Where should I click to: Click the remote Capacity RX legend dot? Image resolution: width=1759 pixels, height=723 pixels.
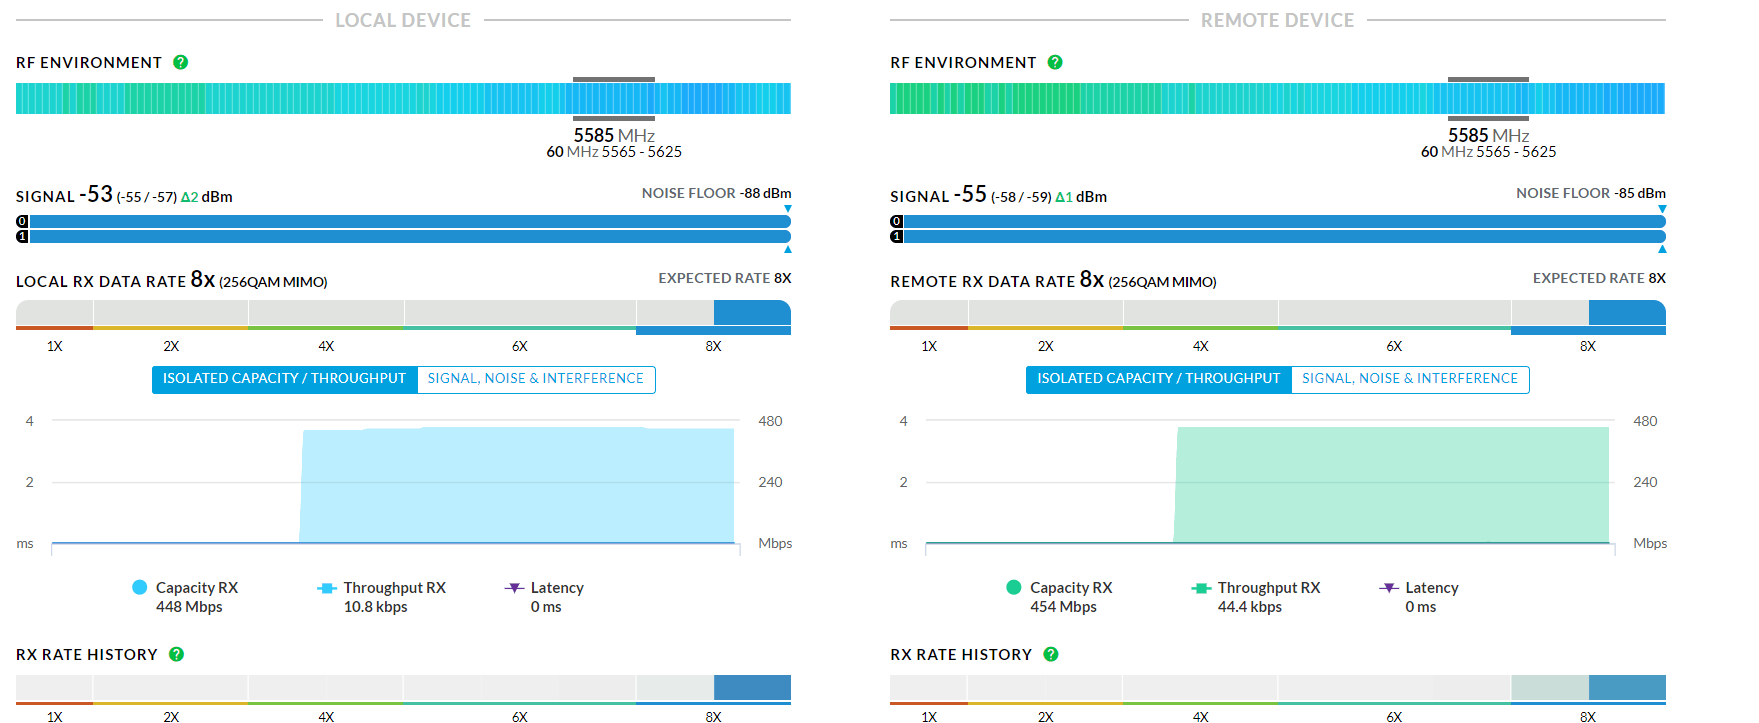pos(1014,587)
